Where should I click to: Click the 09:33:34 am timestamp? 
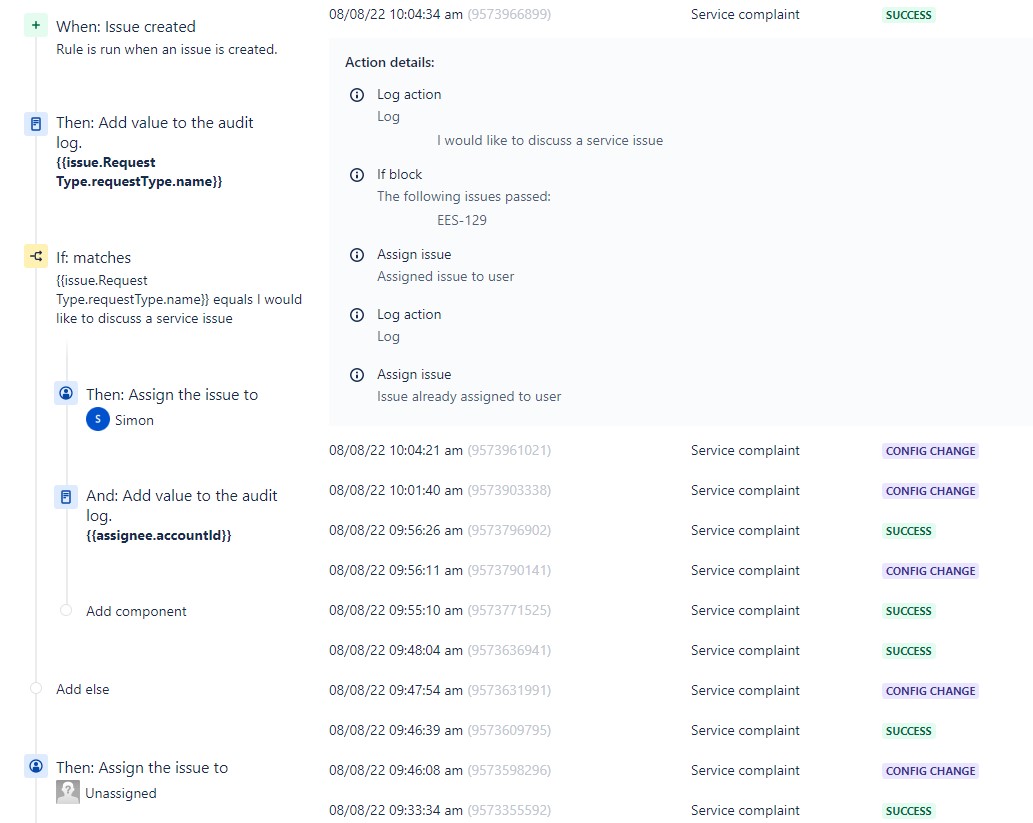(x=396, y=810)
